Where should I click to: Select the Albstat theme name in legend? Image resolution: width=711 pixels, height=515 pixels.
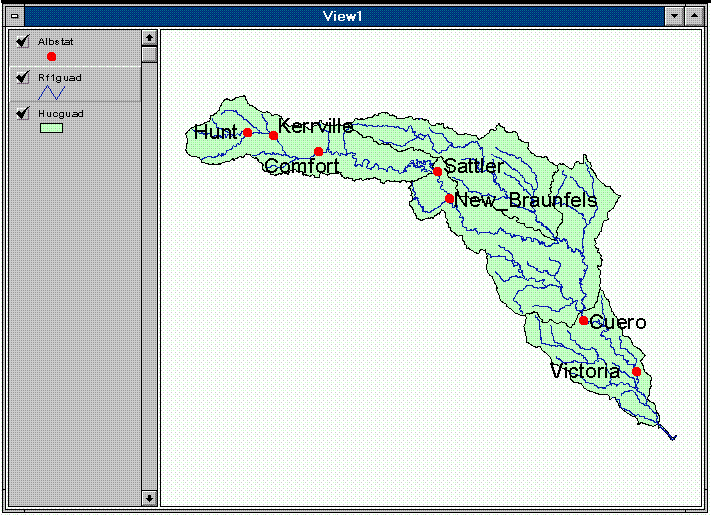55,41
